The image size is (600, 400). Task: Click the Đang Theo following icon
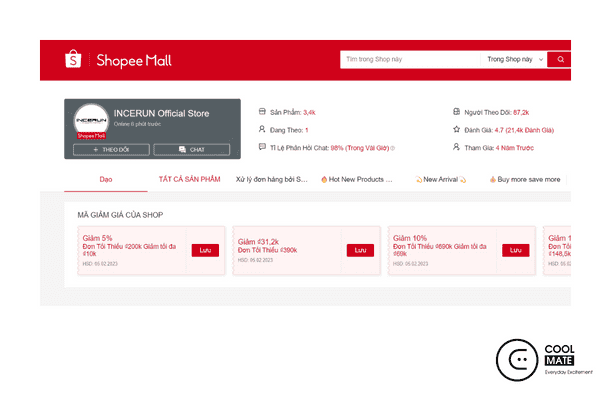262,130
